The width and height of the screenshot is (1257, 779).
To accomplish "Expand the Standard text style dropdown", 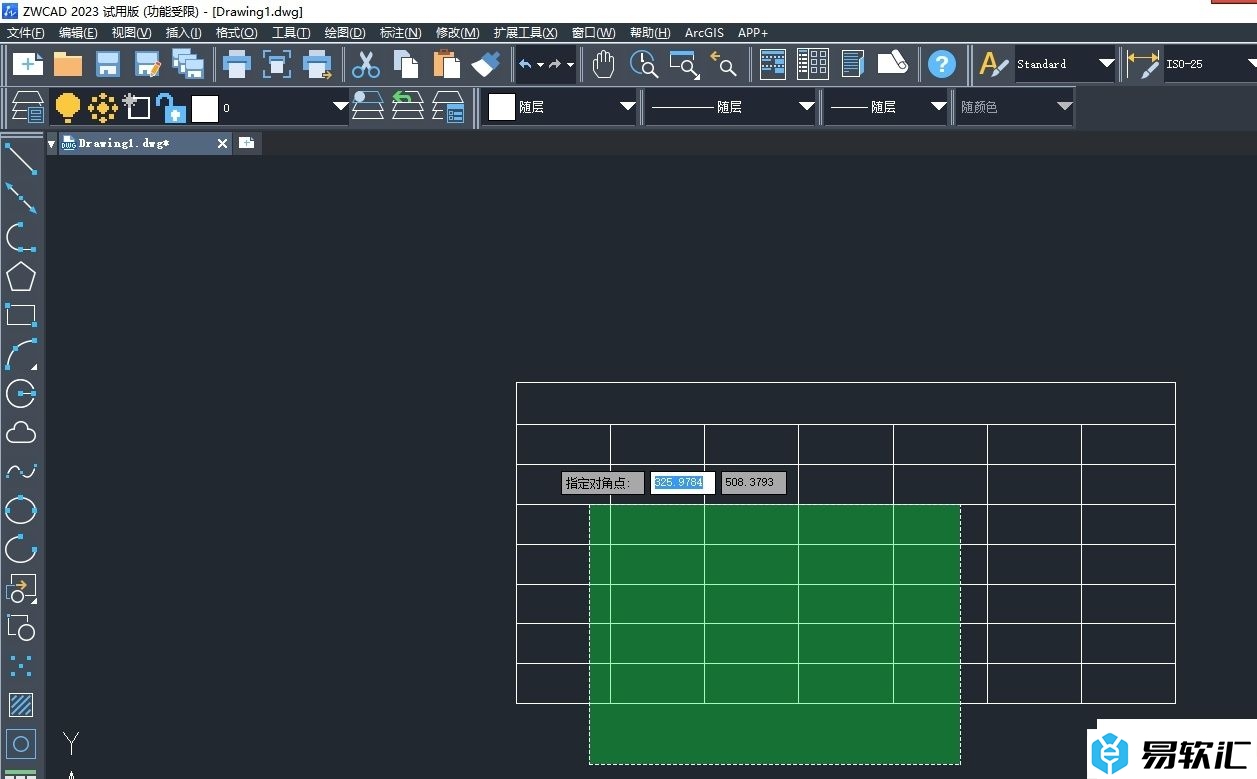I will 1106,64.
